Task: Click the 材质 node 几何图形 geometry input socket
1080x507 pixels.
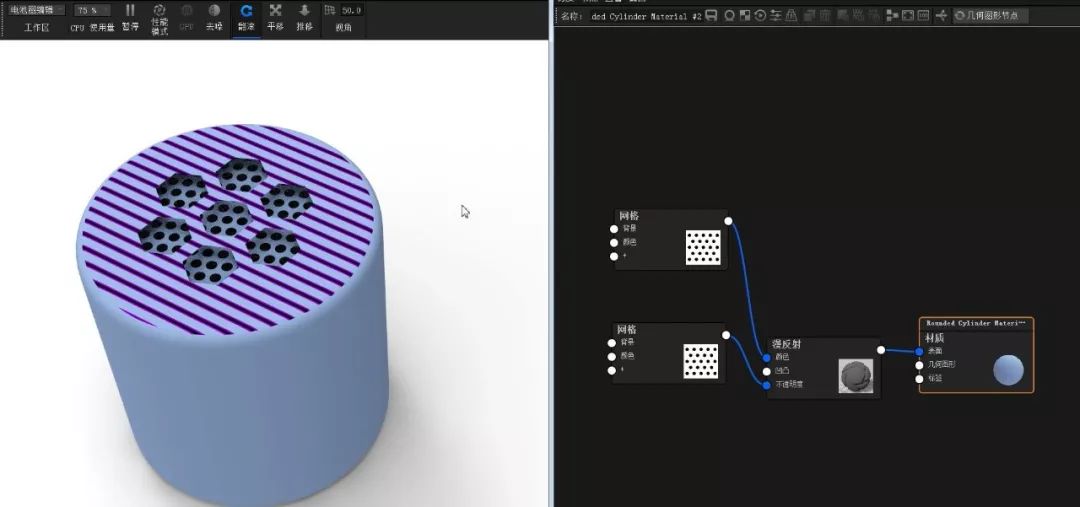Action: (x=919, y=365)
